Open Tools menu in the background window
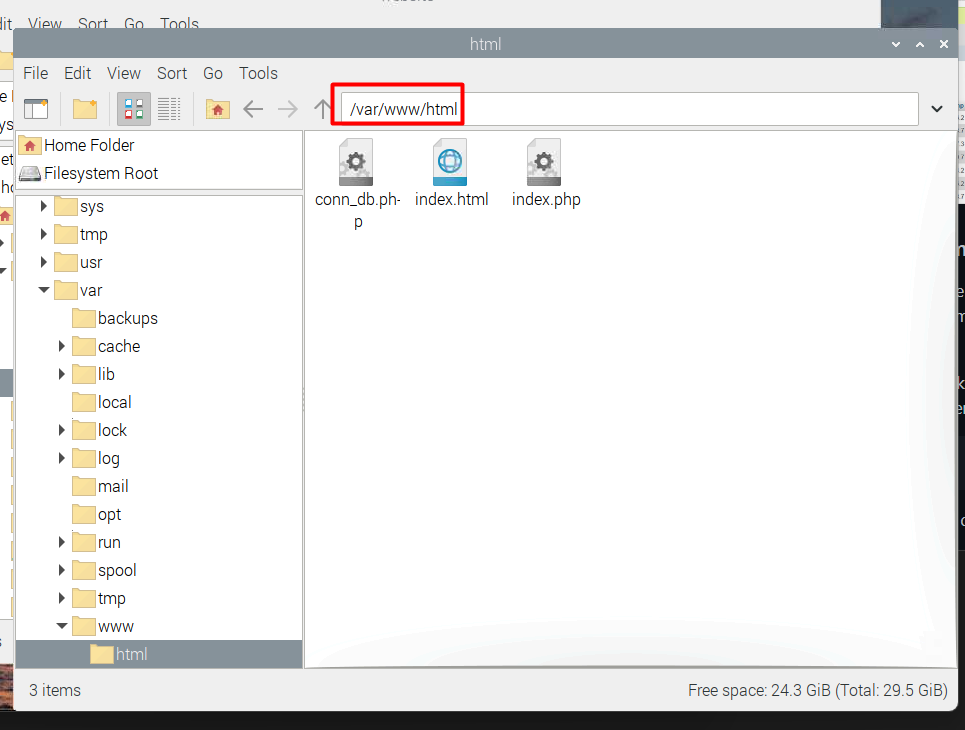This screenshot has height=730, width=965. 179,23
